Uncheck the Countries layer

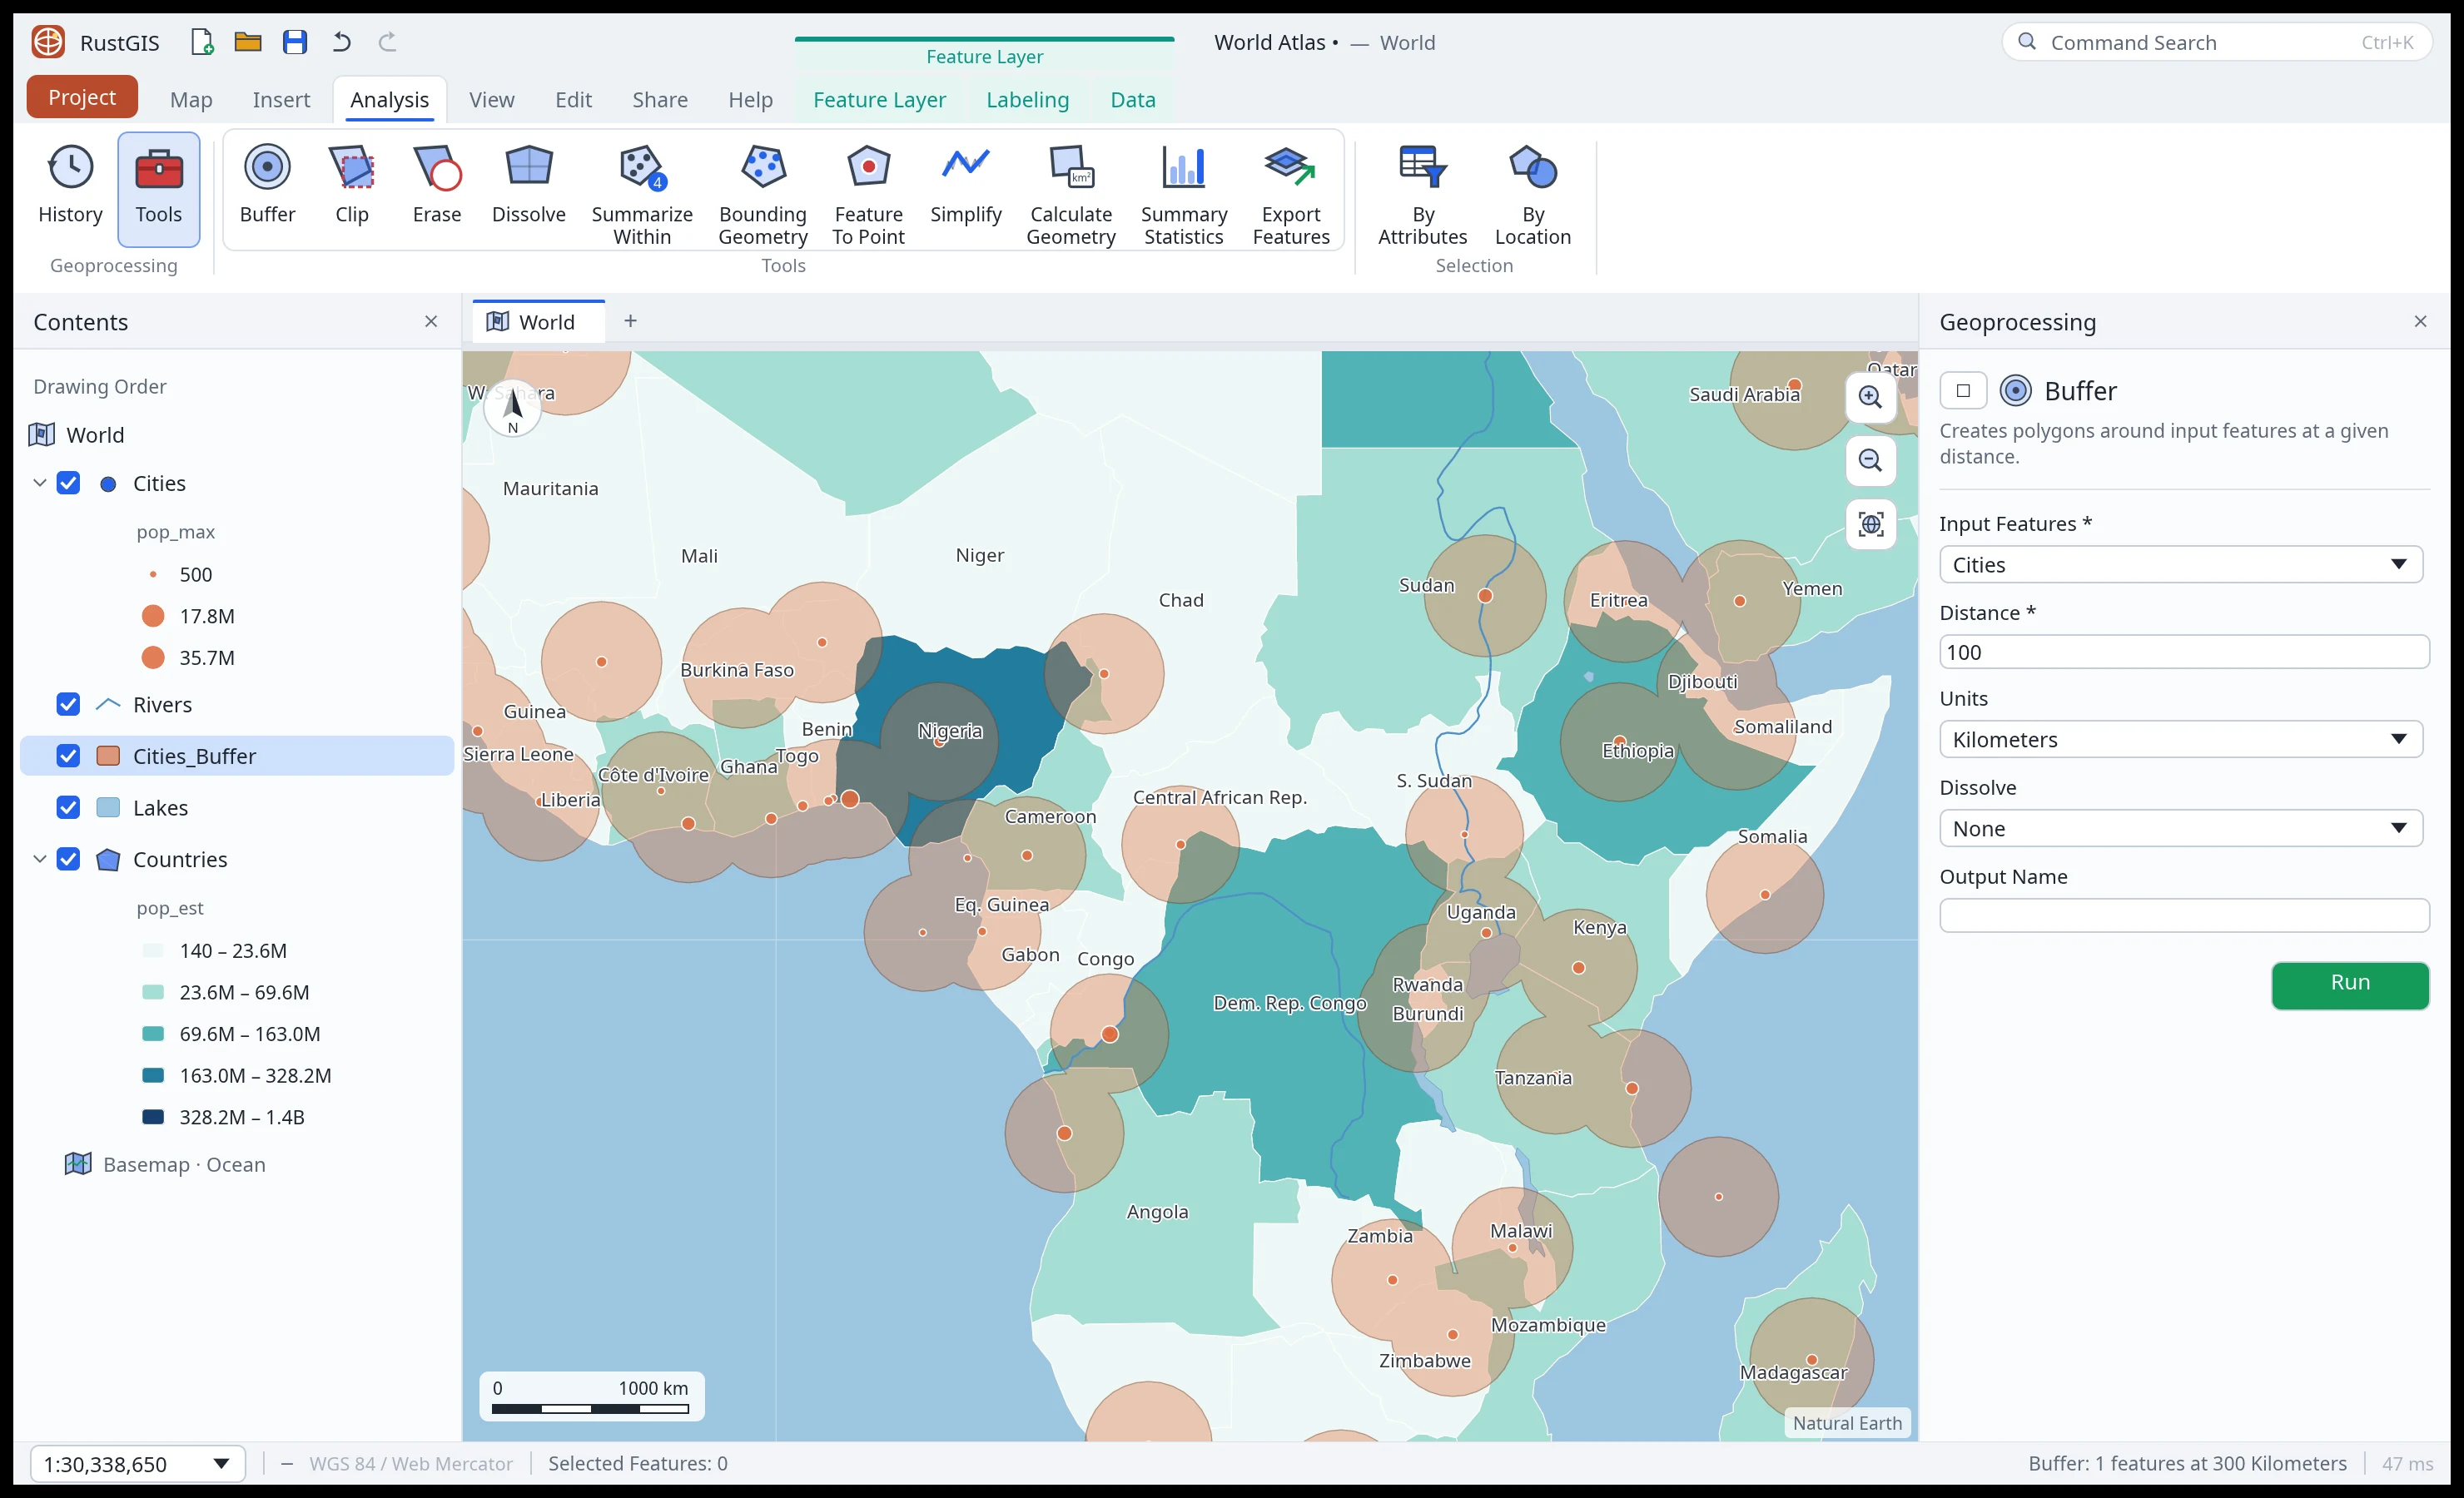(68, 859)
